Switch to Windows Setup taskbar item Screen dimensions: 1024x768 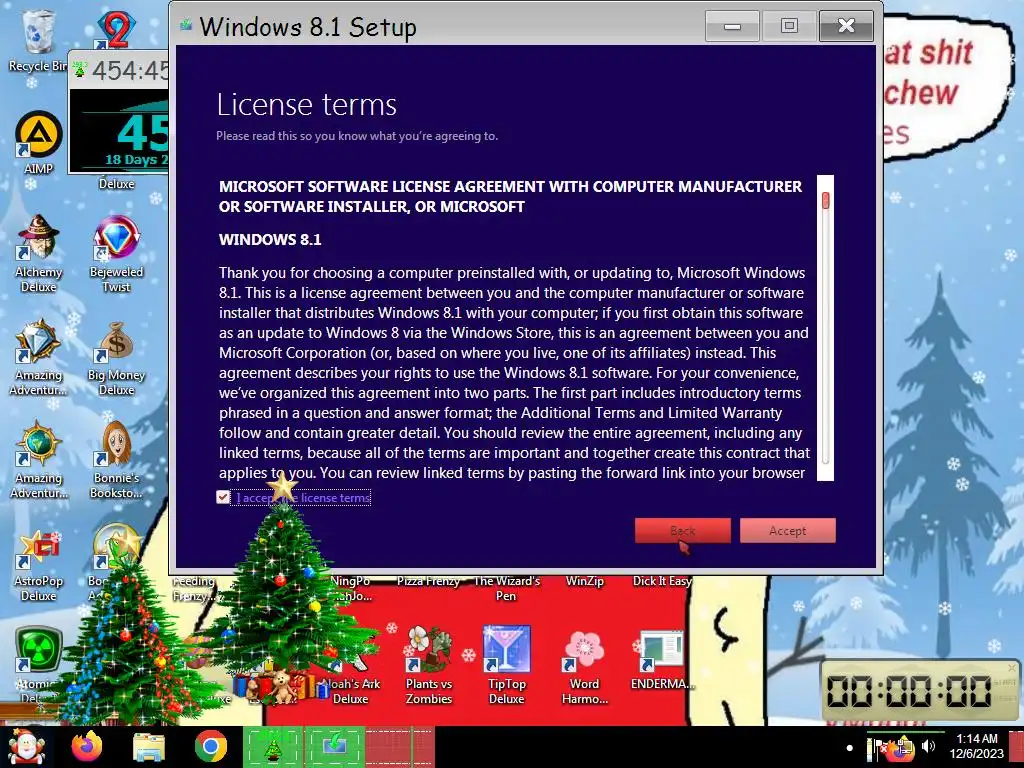click(x=335, y=747)
